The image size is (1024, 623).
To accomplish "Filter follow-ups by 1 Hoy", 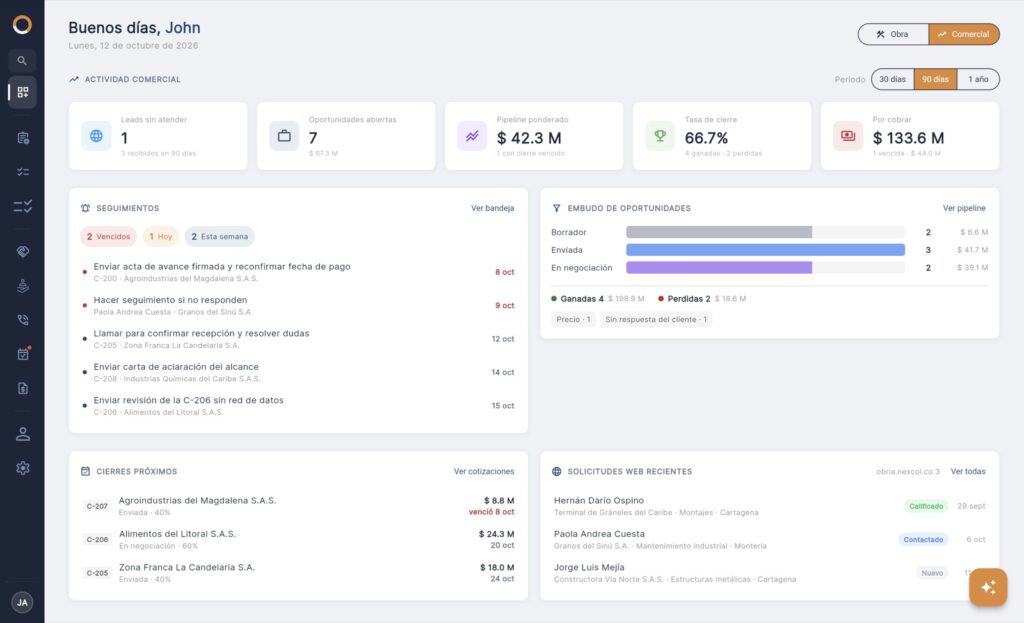I will [x=161, y=236].
